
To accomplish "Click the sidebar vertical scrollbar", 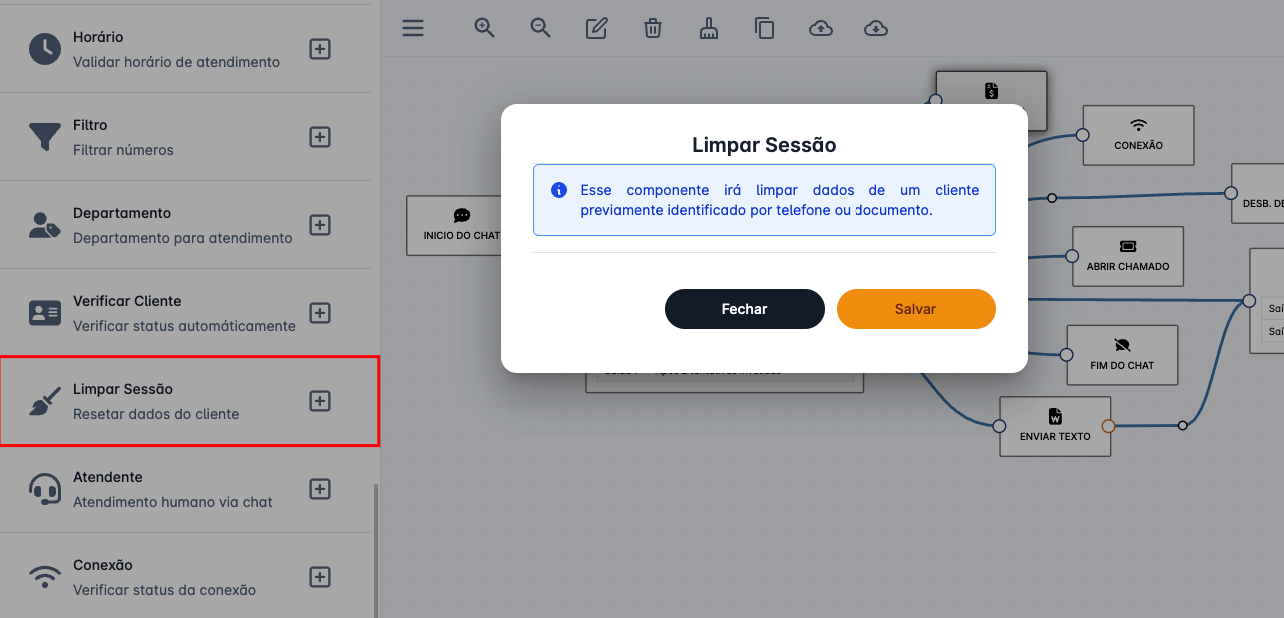I will 376,550.
